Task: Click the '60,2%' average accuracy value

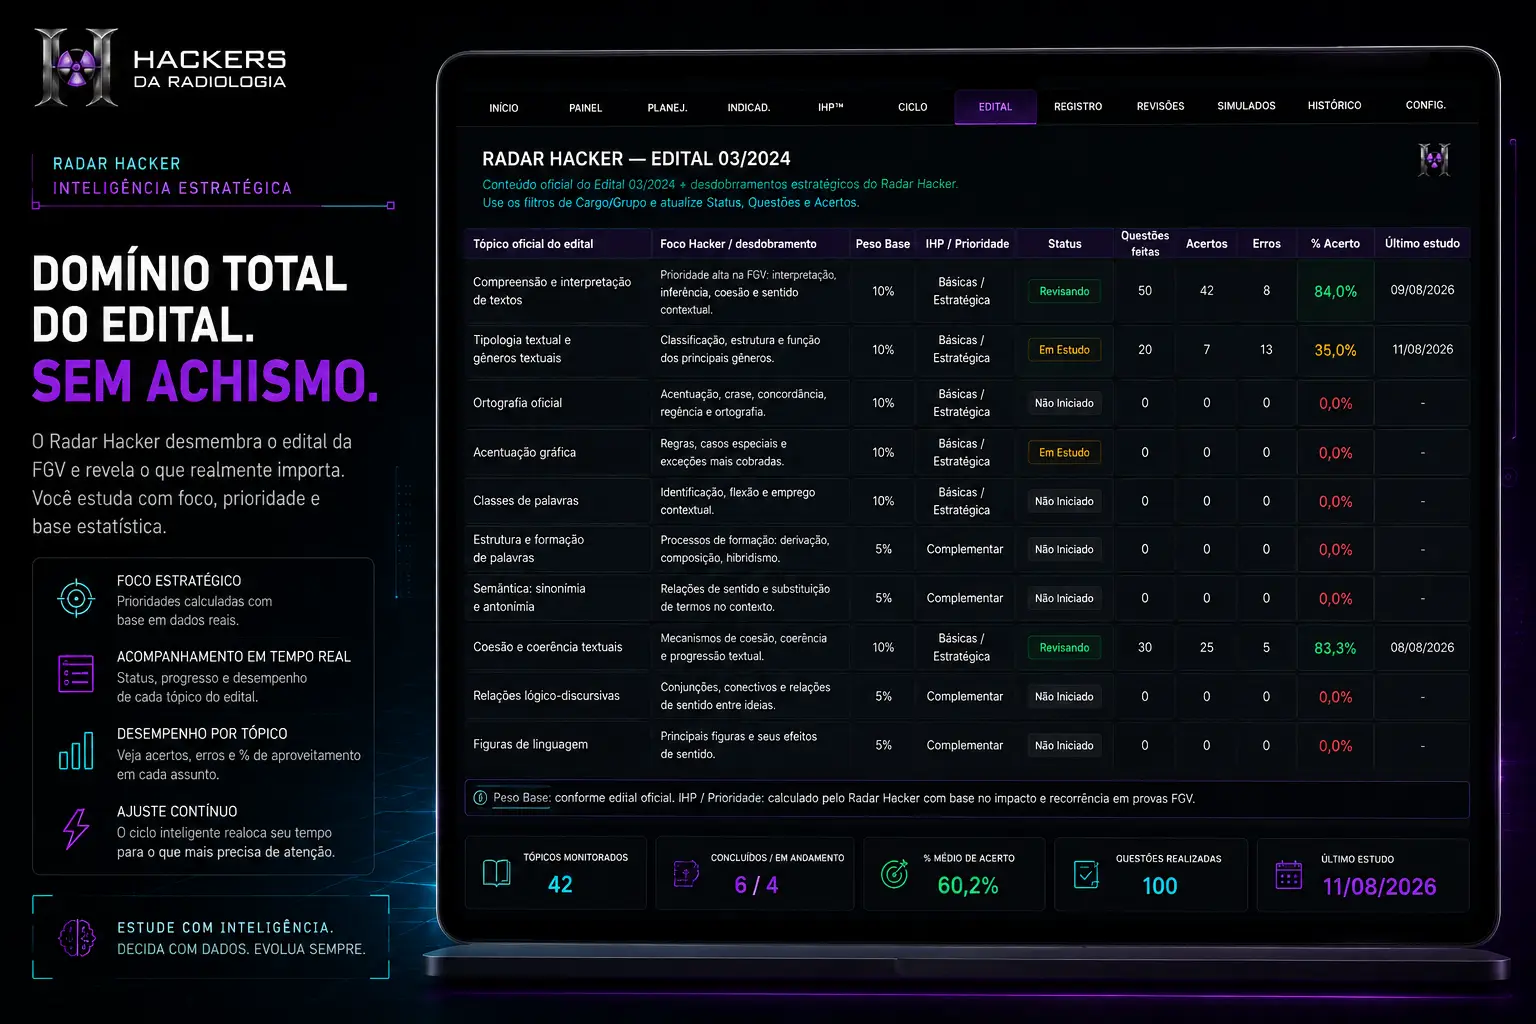Action: point(968,886)
